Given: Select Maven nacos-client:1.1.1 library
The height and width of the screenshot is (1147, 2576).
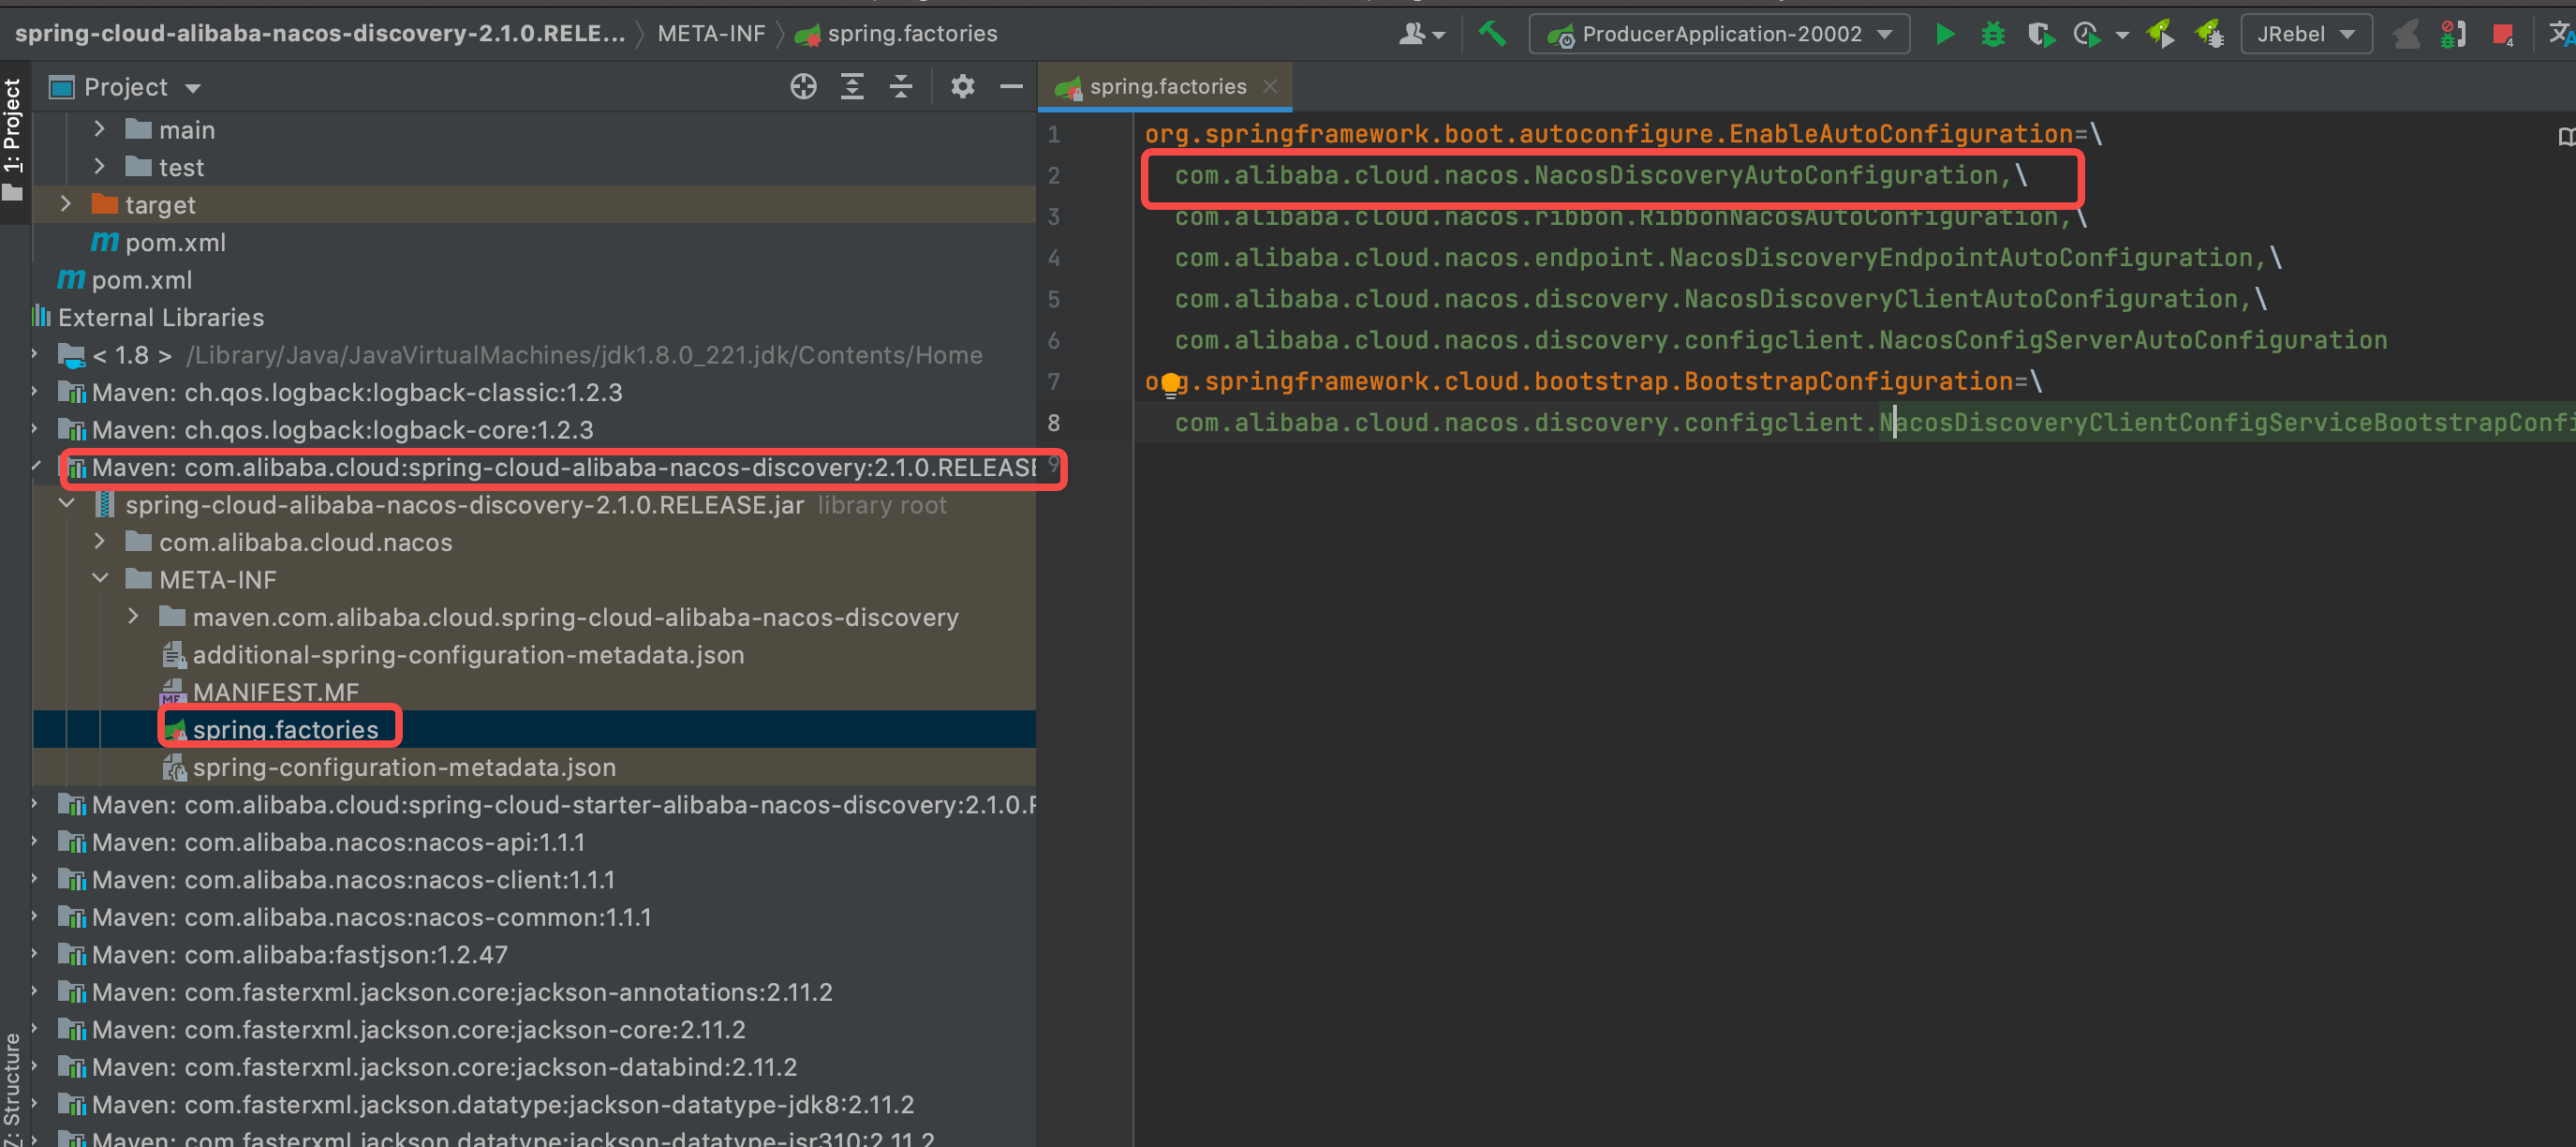Looking at the screenshot, I should pyautogui.click(x=337, y=880).
